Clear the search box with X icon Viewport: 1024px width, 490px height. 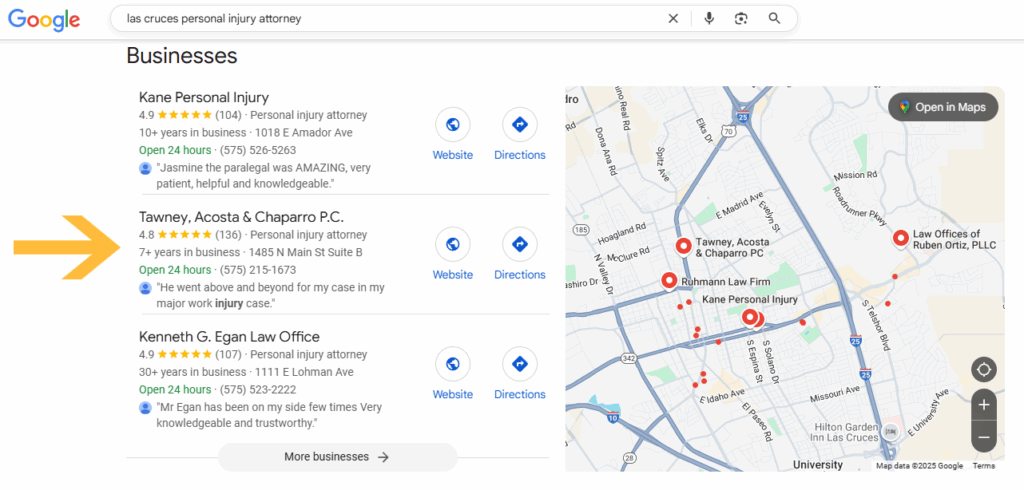673,18
